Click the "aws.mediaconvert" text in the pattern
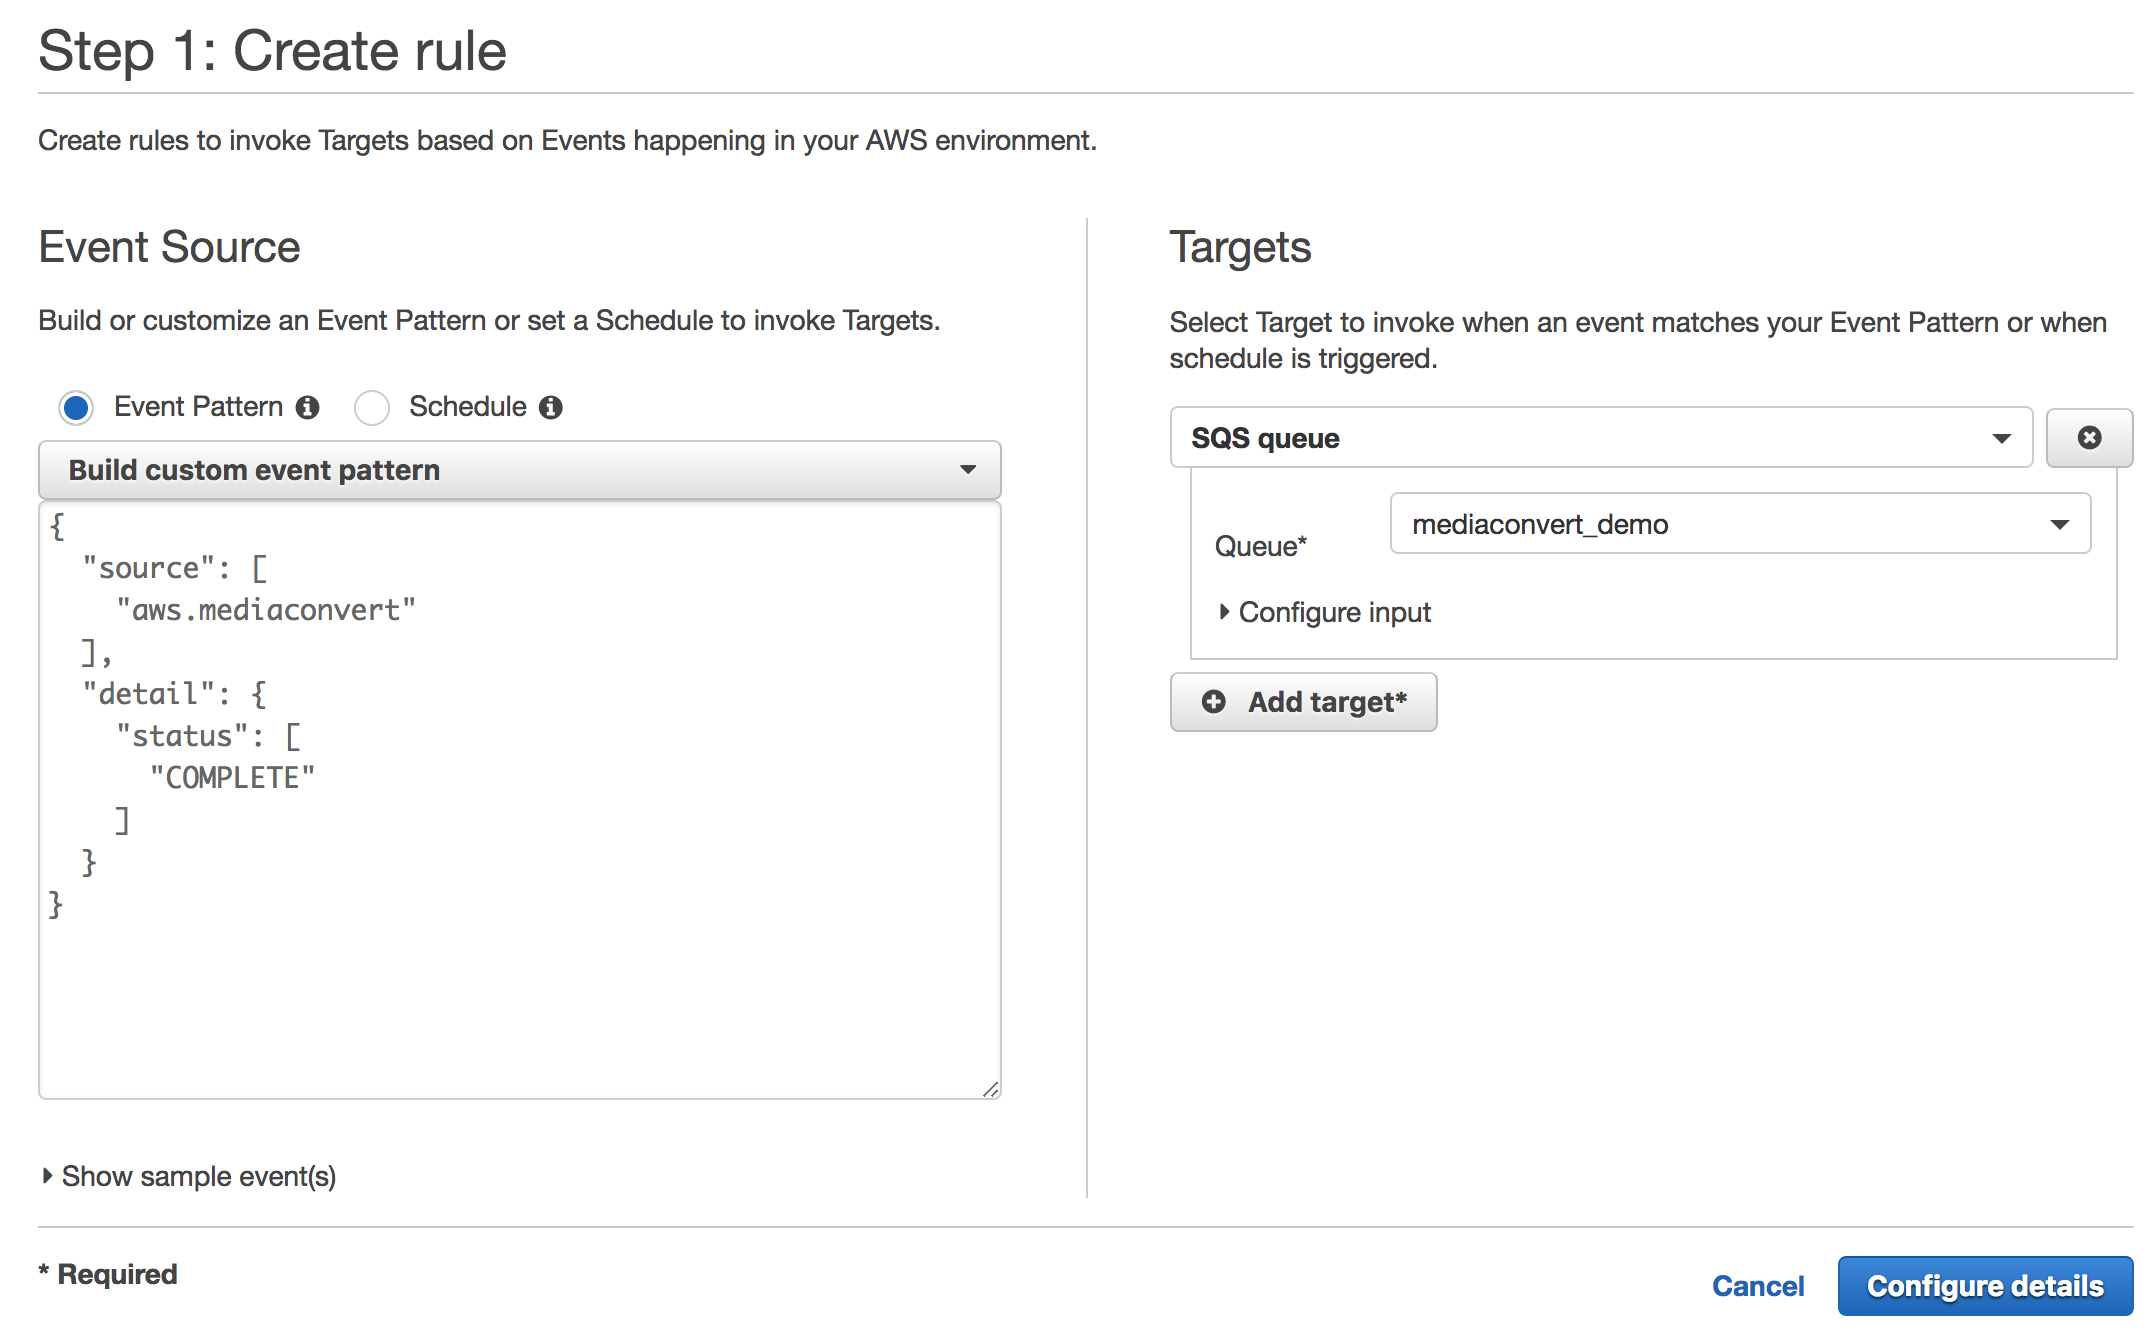Screen dimensions: 2156x1340 [266, 610]
